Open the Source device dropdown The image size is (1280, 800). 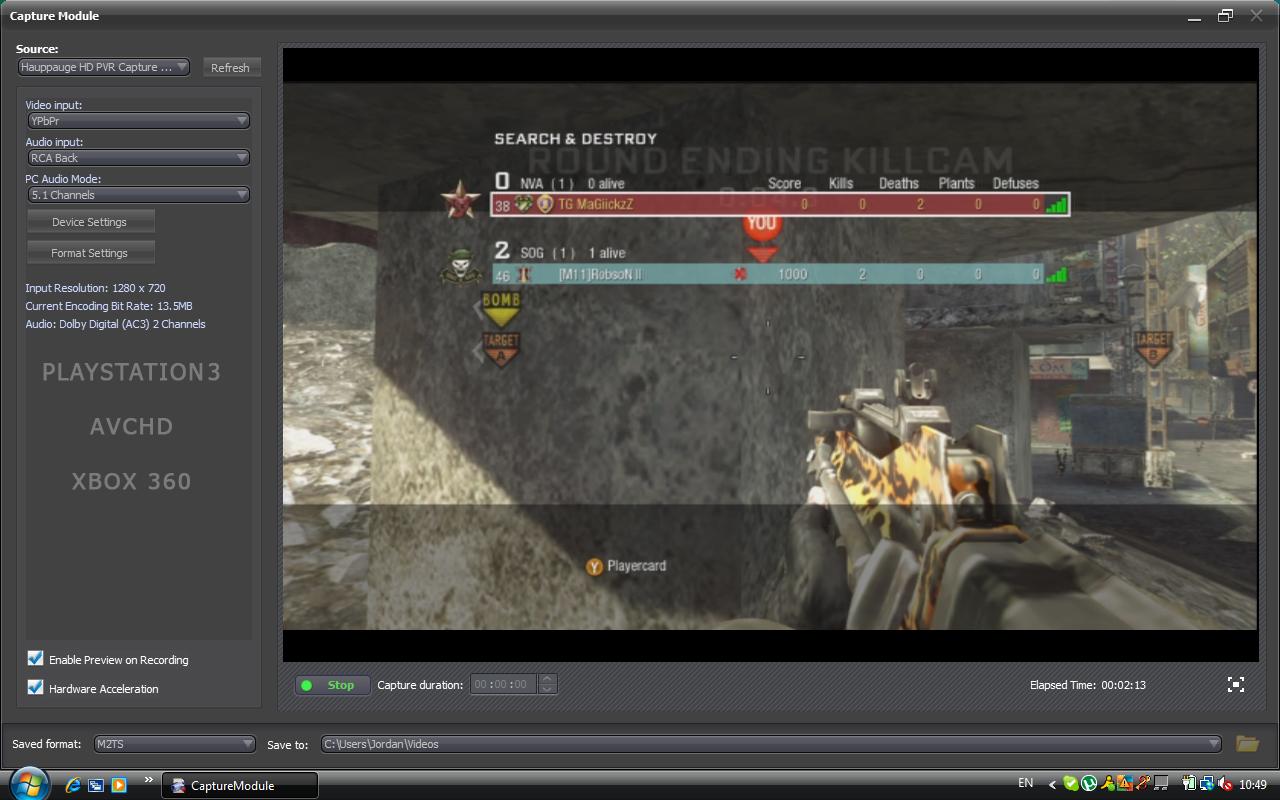click(104, 67)
